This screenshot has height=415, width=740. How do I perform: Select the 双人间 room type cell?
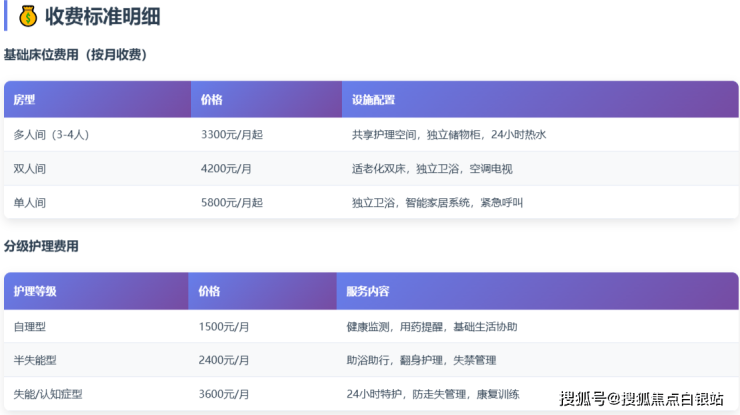pyautogui.click(x=30, y=168)
